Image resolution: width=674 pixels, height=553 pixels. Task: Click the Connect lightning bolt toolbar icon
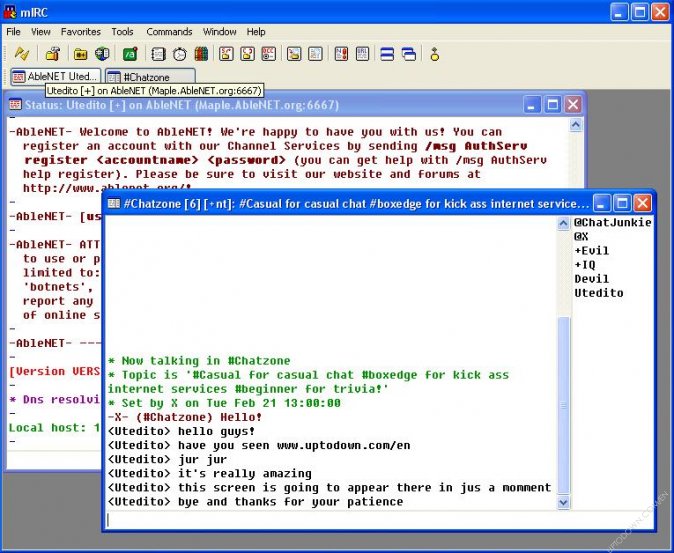(21, 54)
